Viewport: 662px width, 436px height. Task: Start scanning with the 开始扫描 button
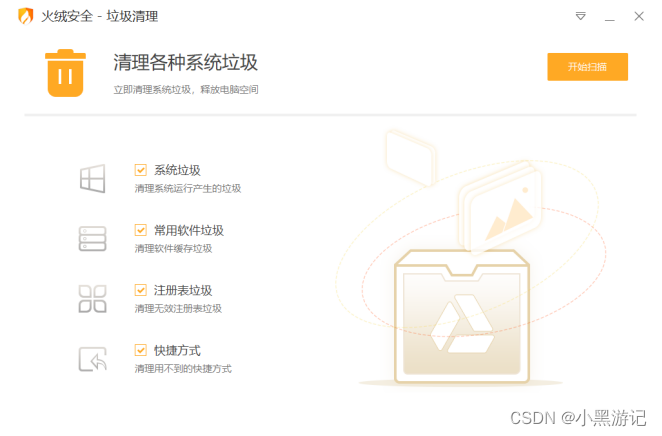pyautogui.click(x=588, y=67)
